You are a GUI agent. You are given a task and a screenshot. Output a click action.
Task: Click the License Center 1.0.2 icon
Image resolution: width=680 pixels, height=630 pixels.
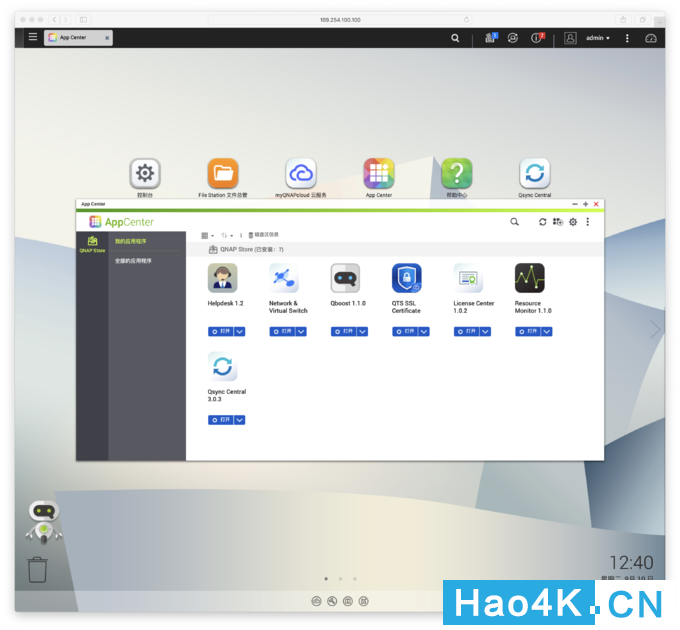coord(468,278)
